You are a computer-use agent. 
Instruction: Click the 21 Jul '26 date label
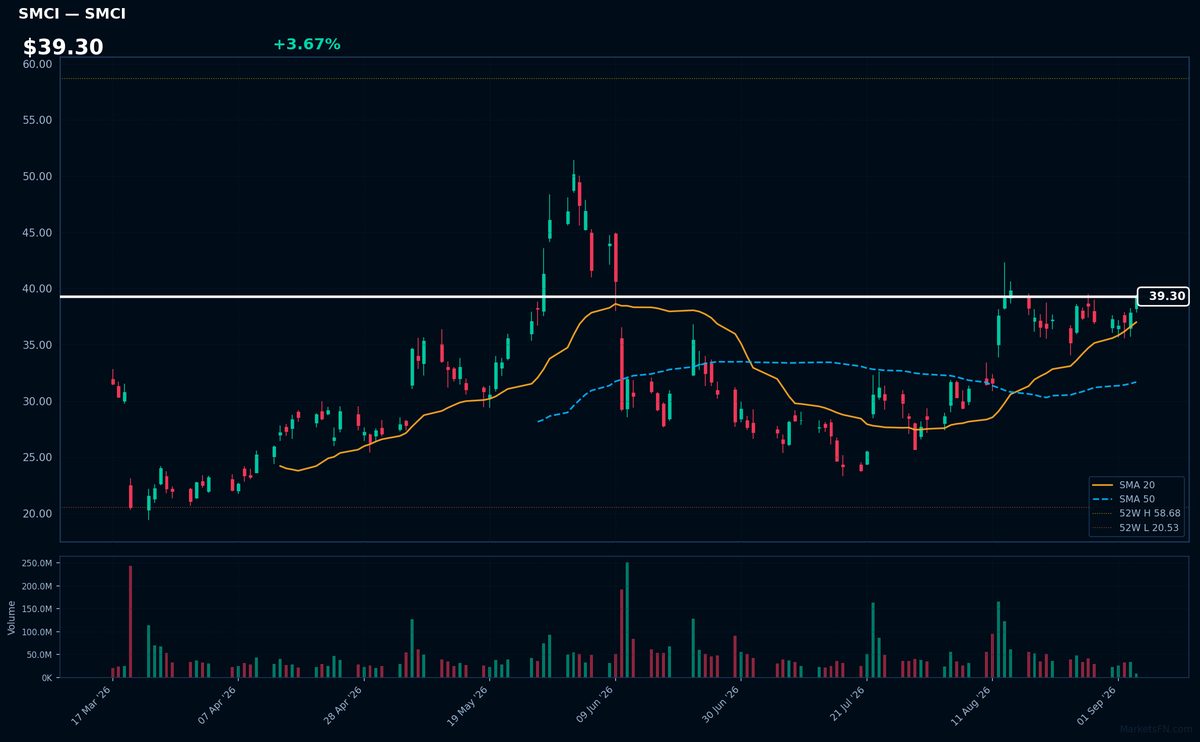click(x=845, y=705)
